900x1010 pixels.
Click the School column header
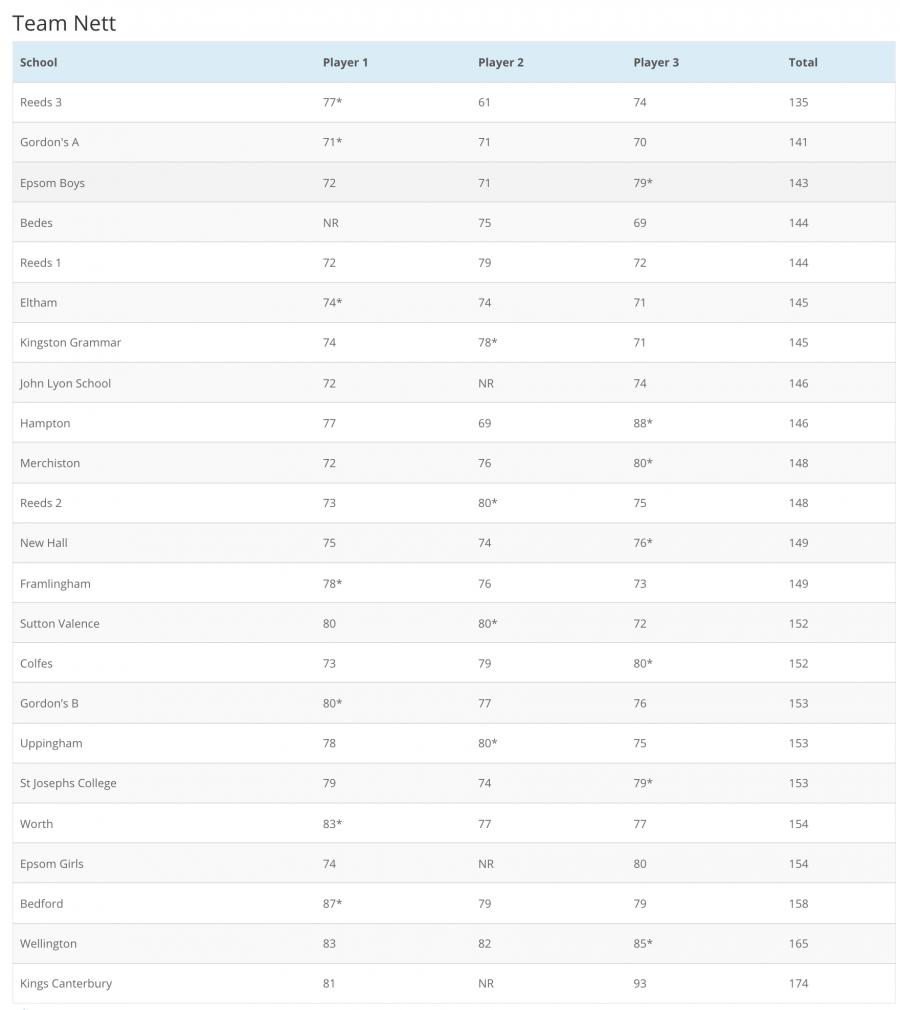click(39, 62)
